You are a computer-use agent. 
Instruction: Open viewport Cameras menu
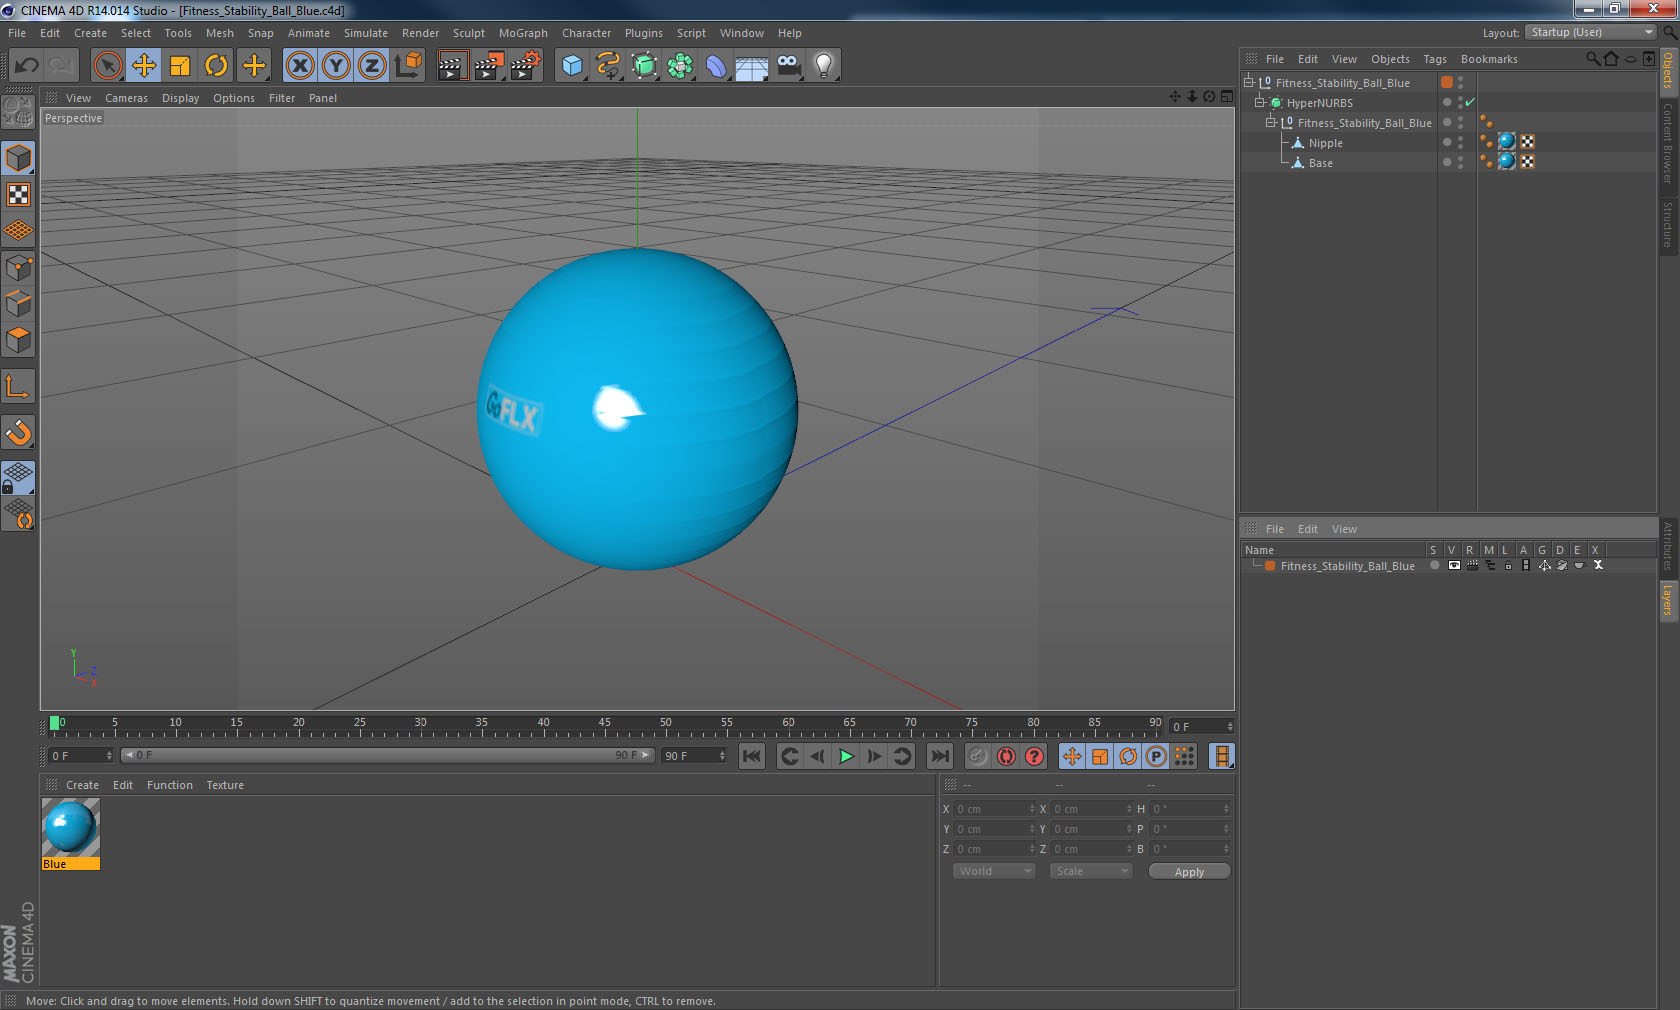[126, 98]
